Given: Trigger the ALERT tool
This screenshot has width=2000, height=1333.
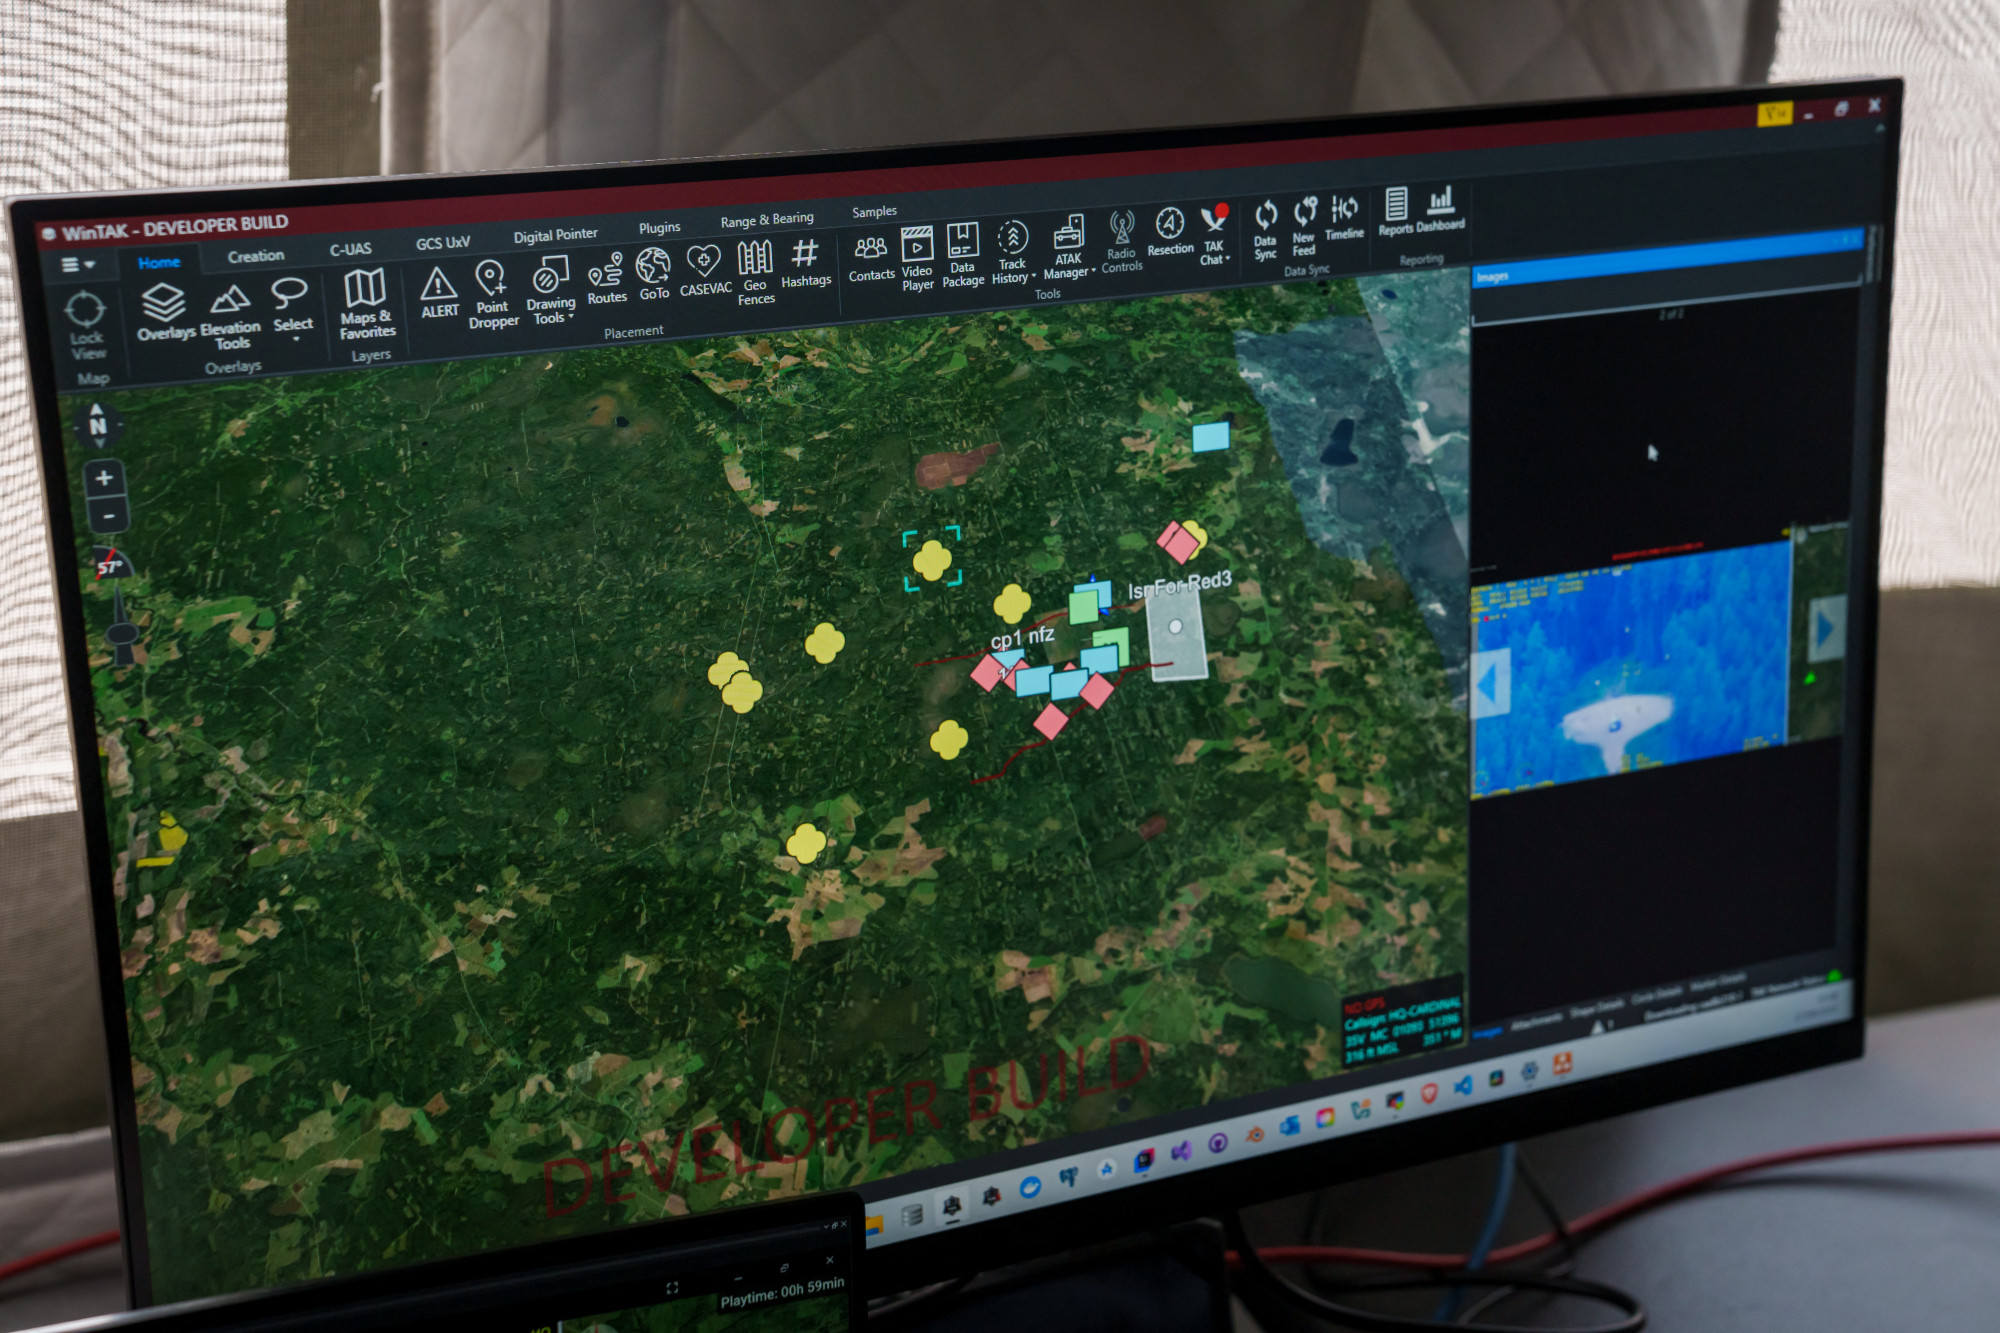Looking at the screenshot, I should 439,292.
